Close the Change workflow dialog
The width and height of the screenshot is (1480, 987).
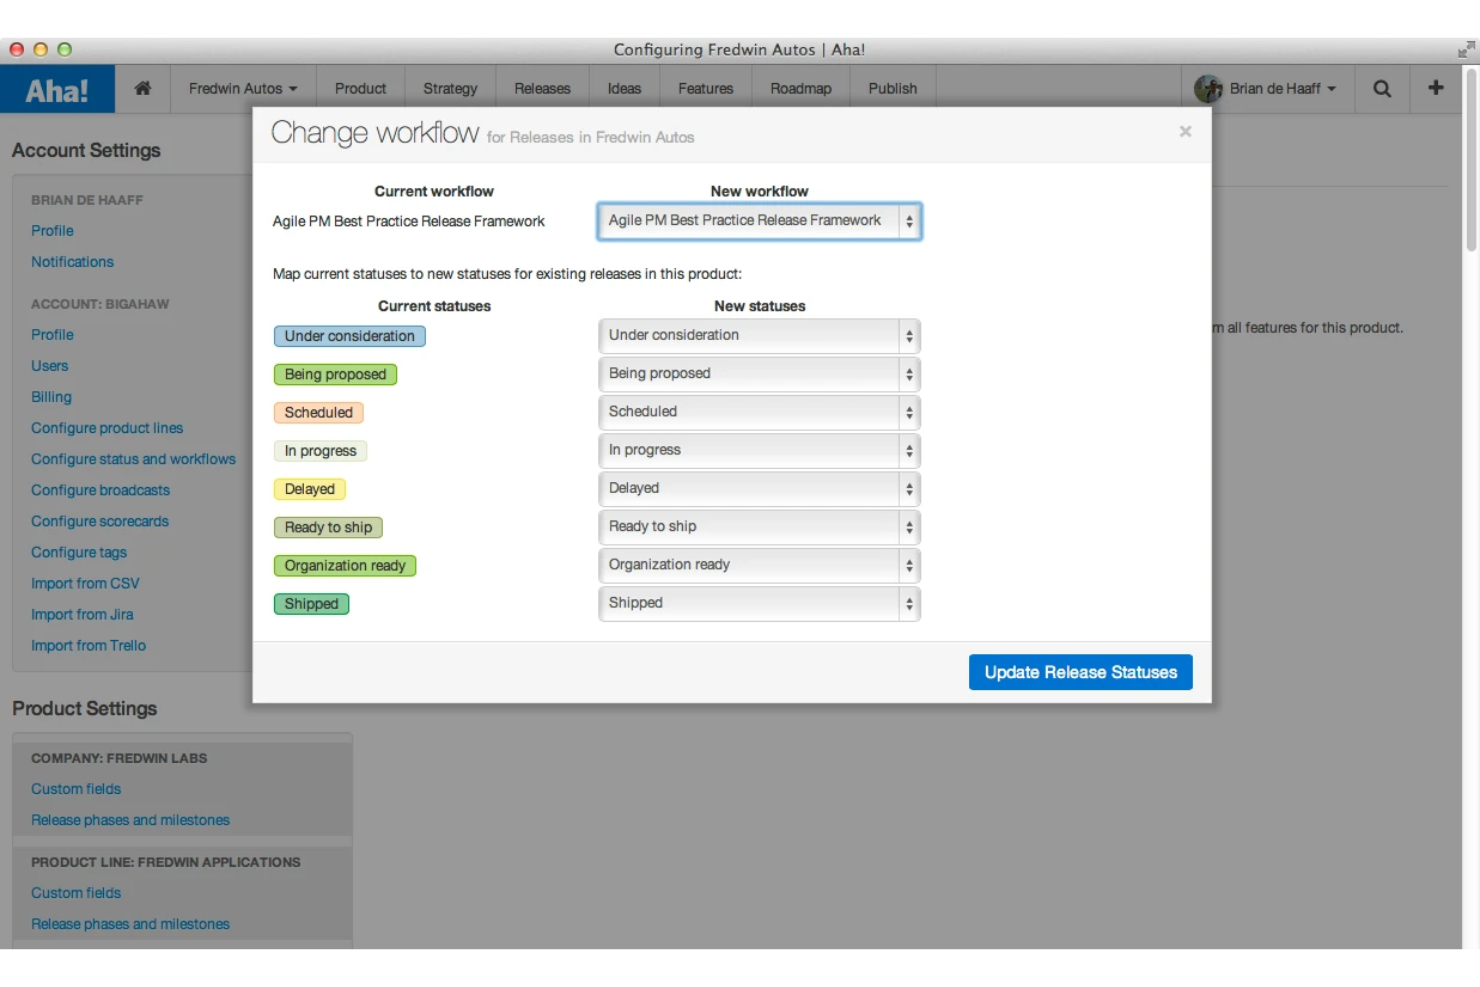pos(1185,131)
